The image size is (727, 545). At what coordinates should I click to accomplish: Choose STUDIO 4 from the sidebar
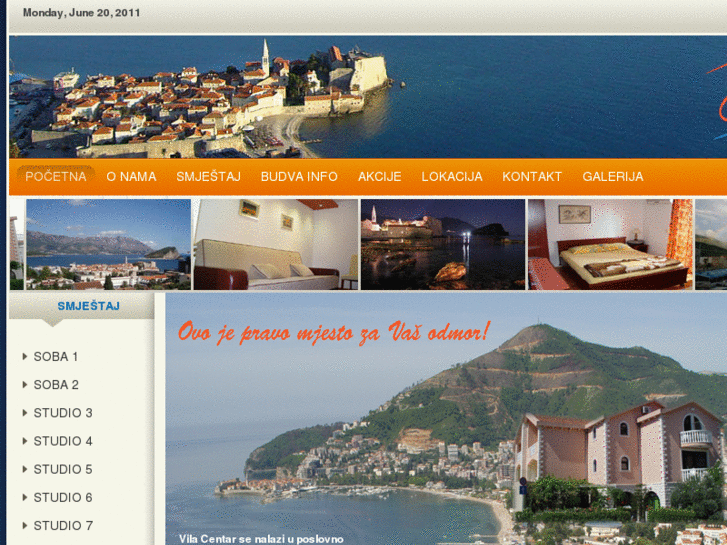(x=63, y=440)
